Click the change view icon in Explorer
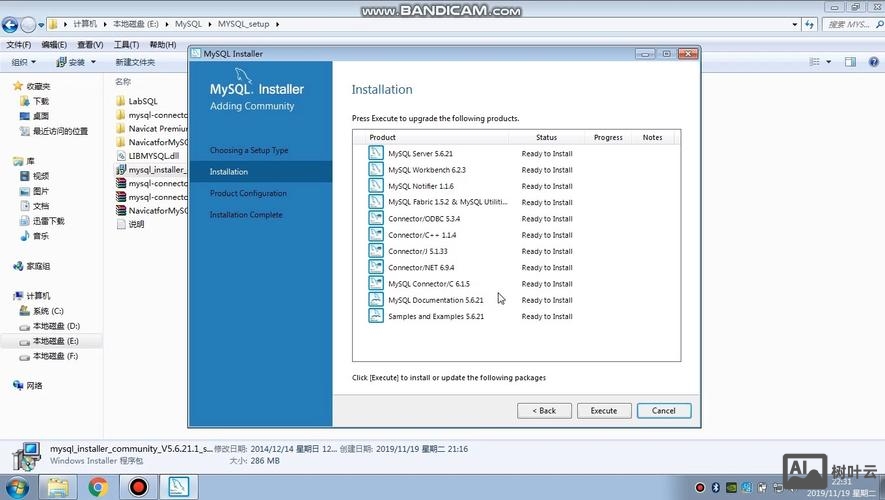 (x=814, y=62)
